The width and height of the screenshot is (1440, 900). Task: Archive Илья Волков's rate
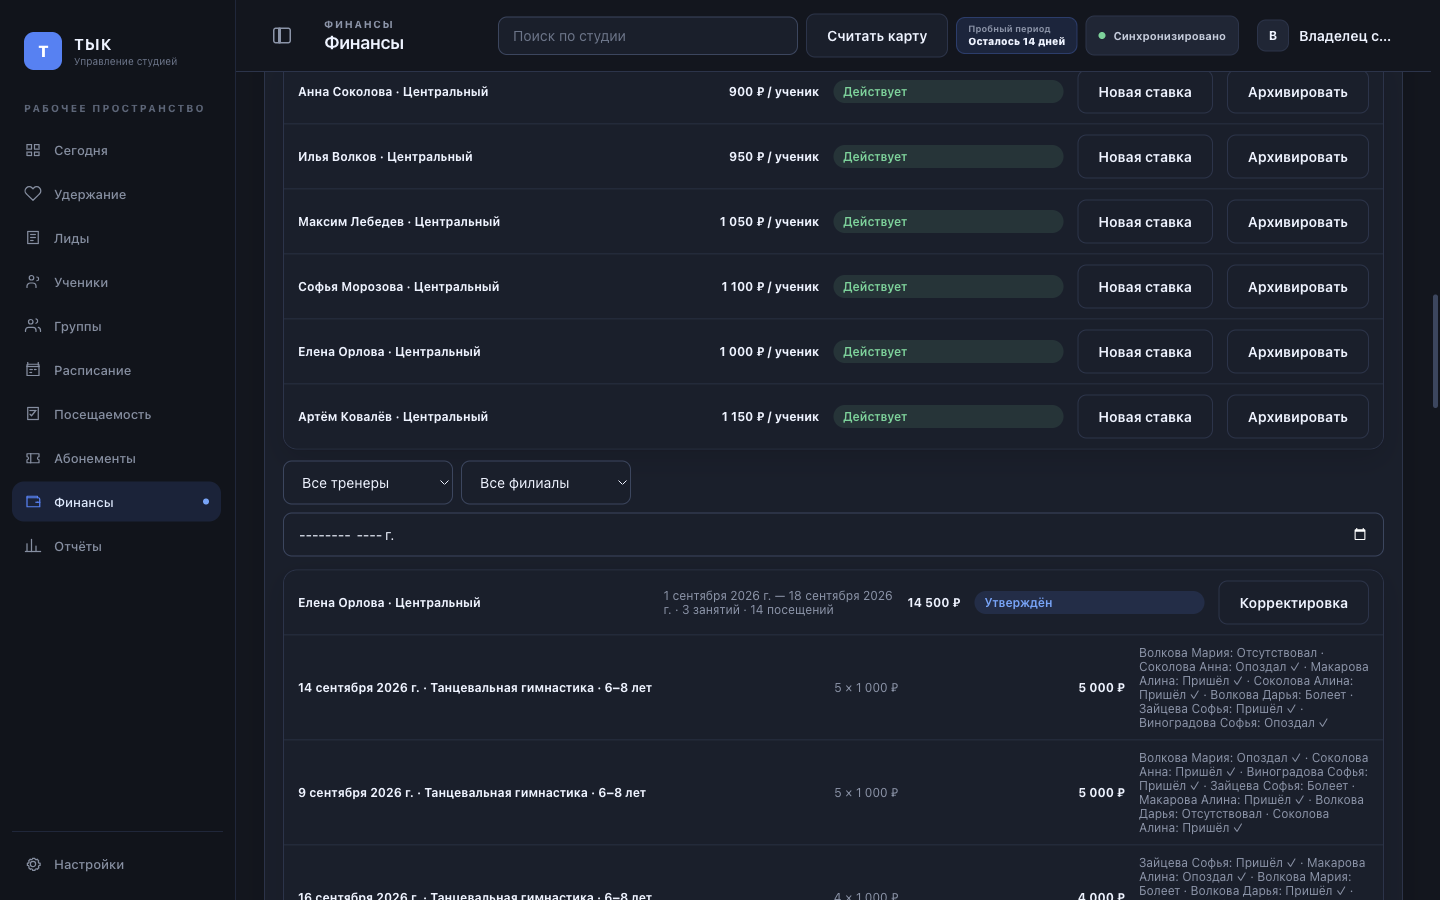[x=1298, y=157]
